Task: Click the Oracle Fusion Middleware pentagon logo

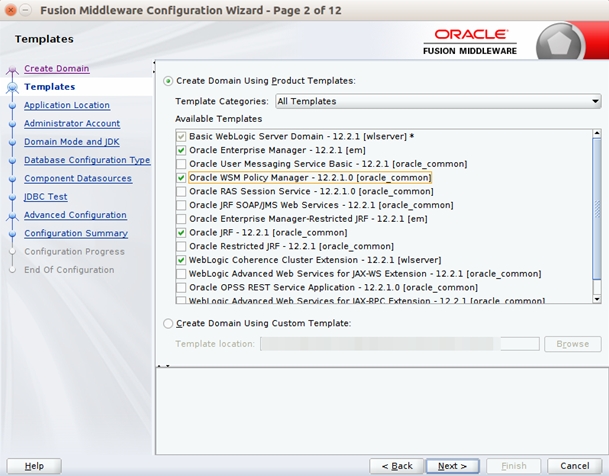Action: click(559, 43)
